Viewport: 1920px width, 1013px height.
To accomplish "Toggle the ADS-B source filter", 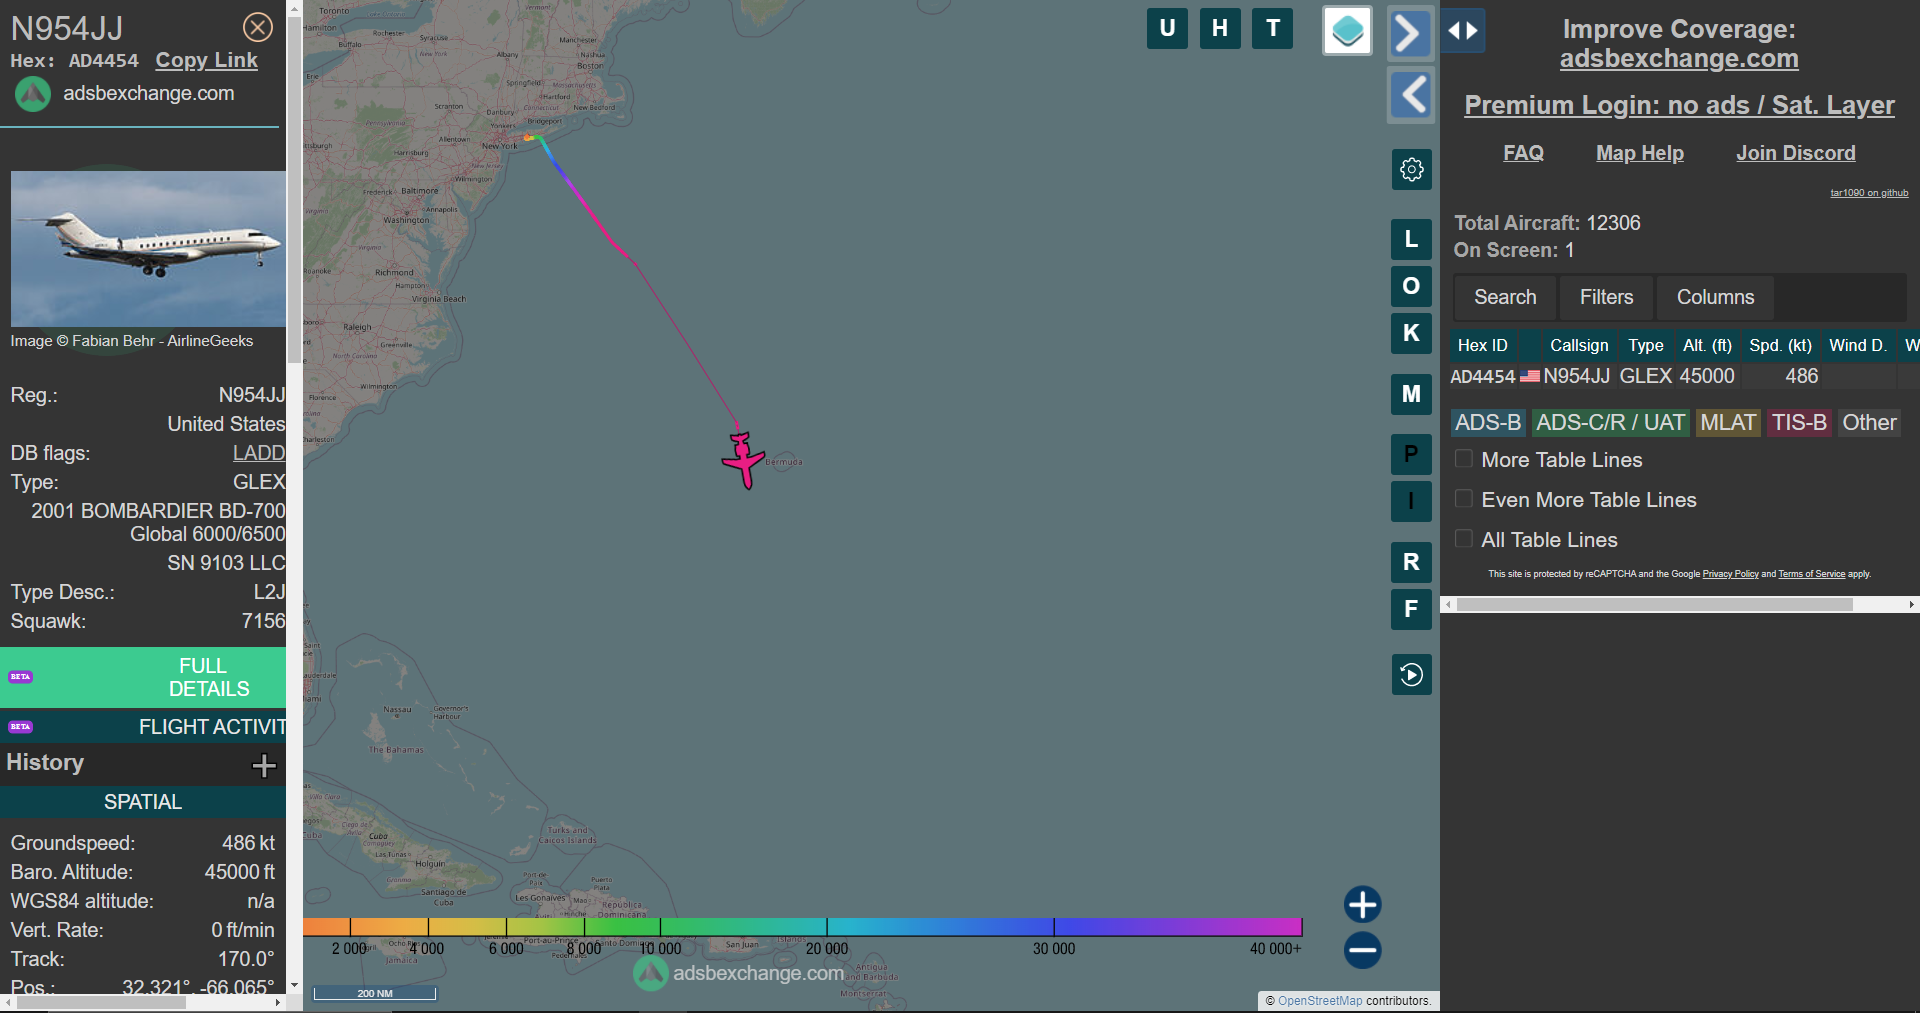I will [1488, 423].
